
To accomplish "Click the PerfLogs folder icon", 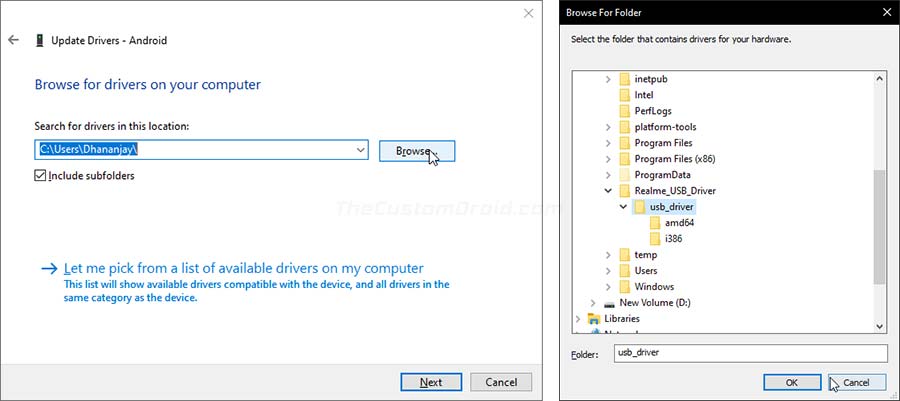I will pos(625,111).
